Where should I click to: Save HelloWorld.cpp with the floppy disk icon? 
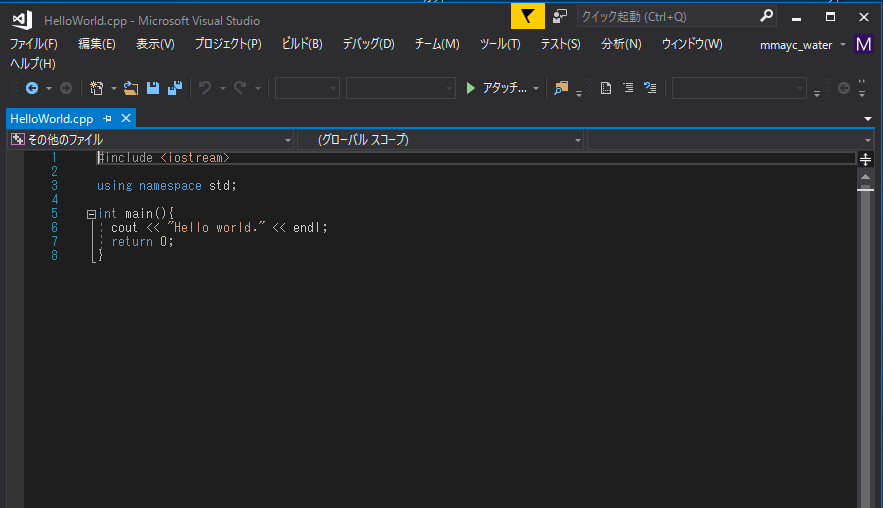click(x=153, y=88)
